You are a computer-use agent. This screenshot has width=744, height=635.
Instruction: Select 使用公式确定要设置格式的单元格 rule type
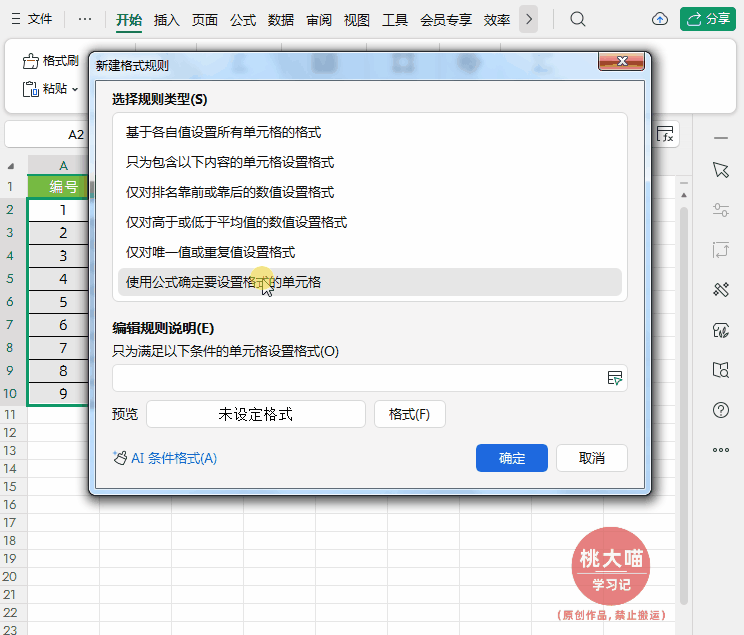[370, 282]
